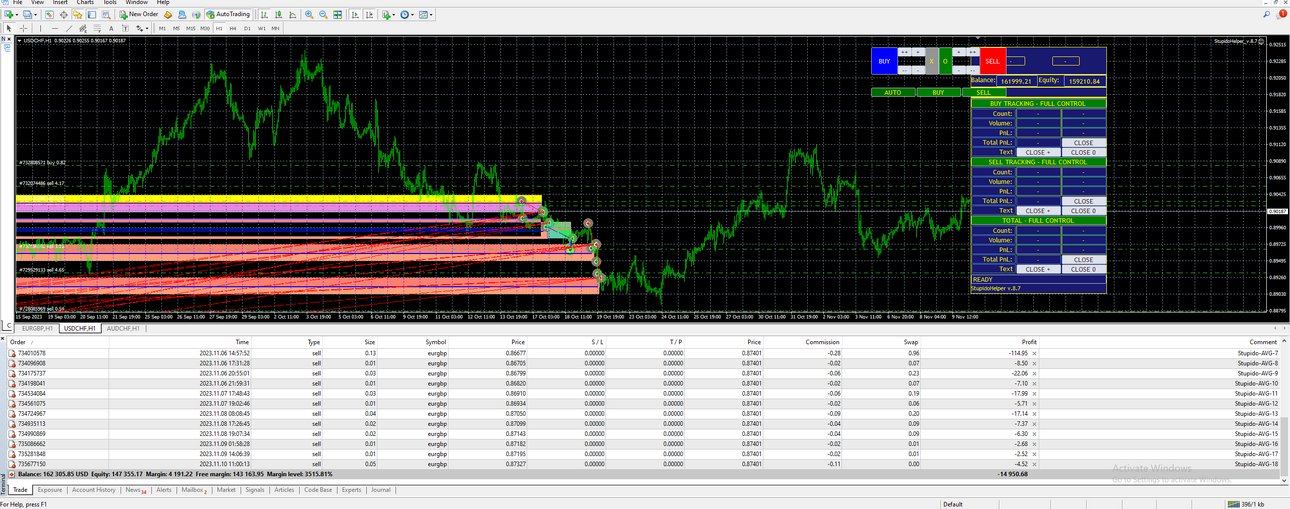Close order 734010578 with its x
The image size is (1290, 509).
point(1035,353)
